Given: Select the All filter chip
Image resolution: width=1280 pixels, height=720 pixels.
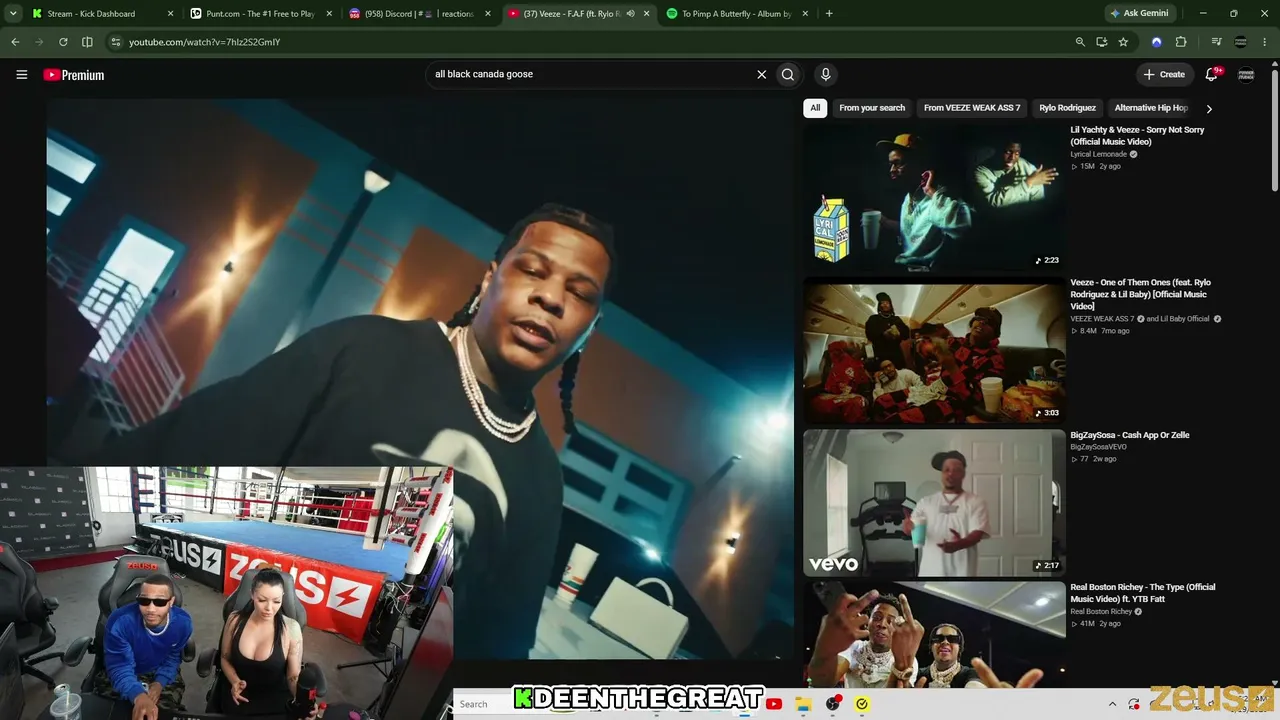Looking at the screenshot, I should (815, 108).
